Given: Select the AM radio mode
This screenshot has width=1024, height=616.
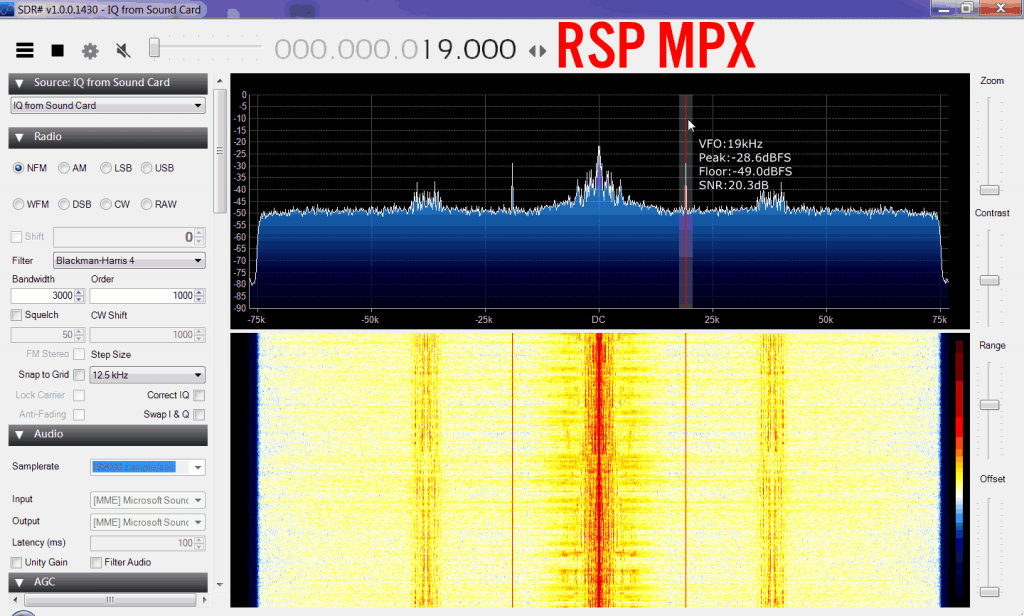Looking at the screenshot, I should tap(65, 168).
